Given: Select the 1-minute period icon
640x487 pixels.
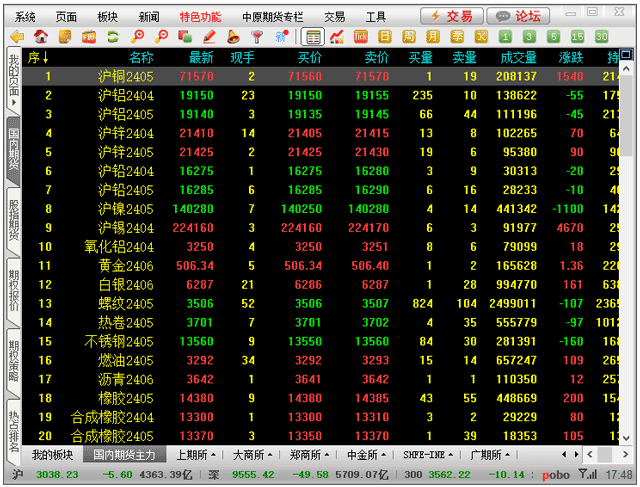Looking at the screenshot, I should [x=505, y=37].
